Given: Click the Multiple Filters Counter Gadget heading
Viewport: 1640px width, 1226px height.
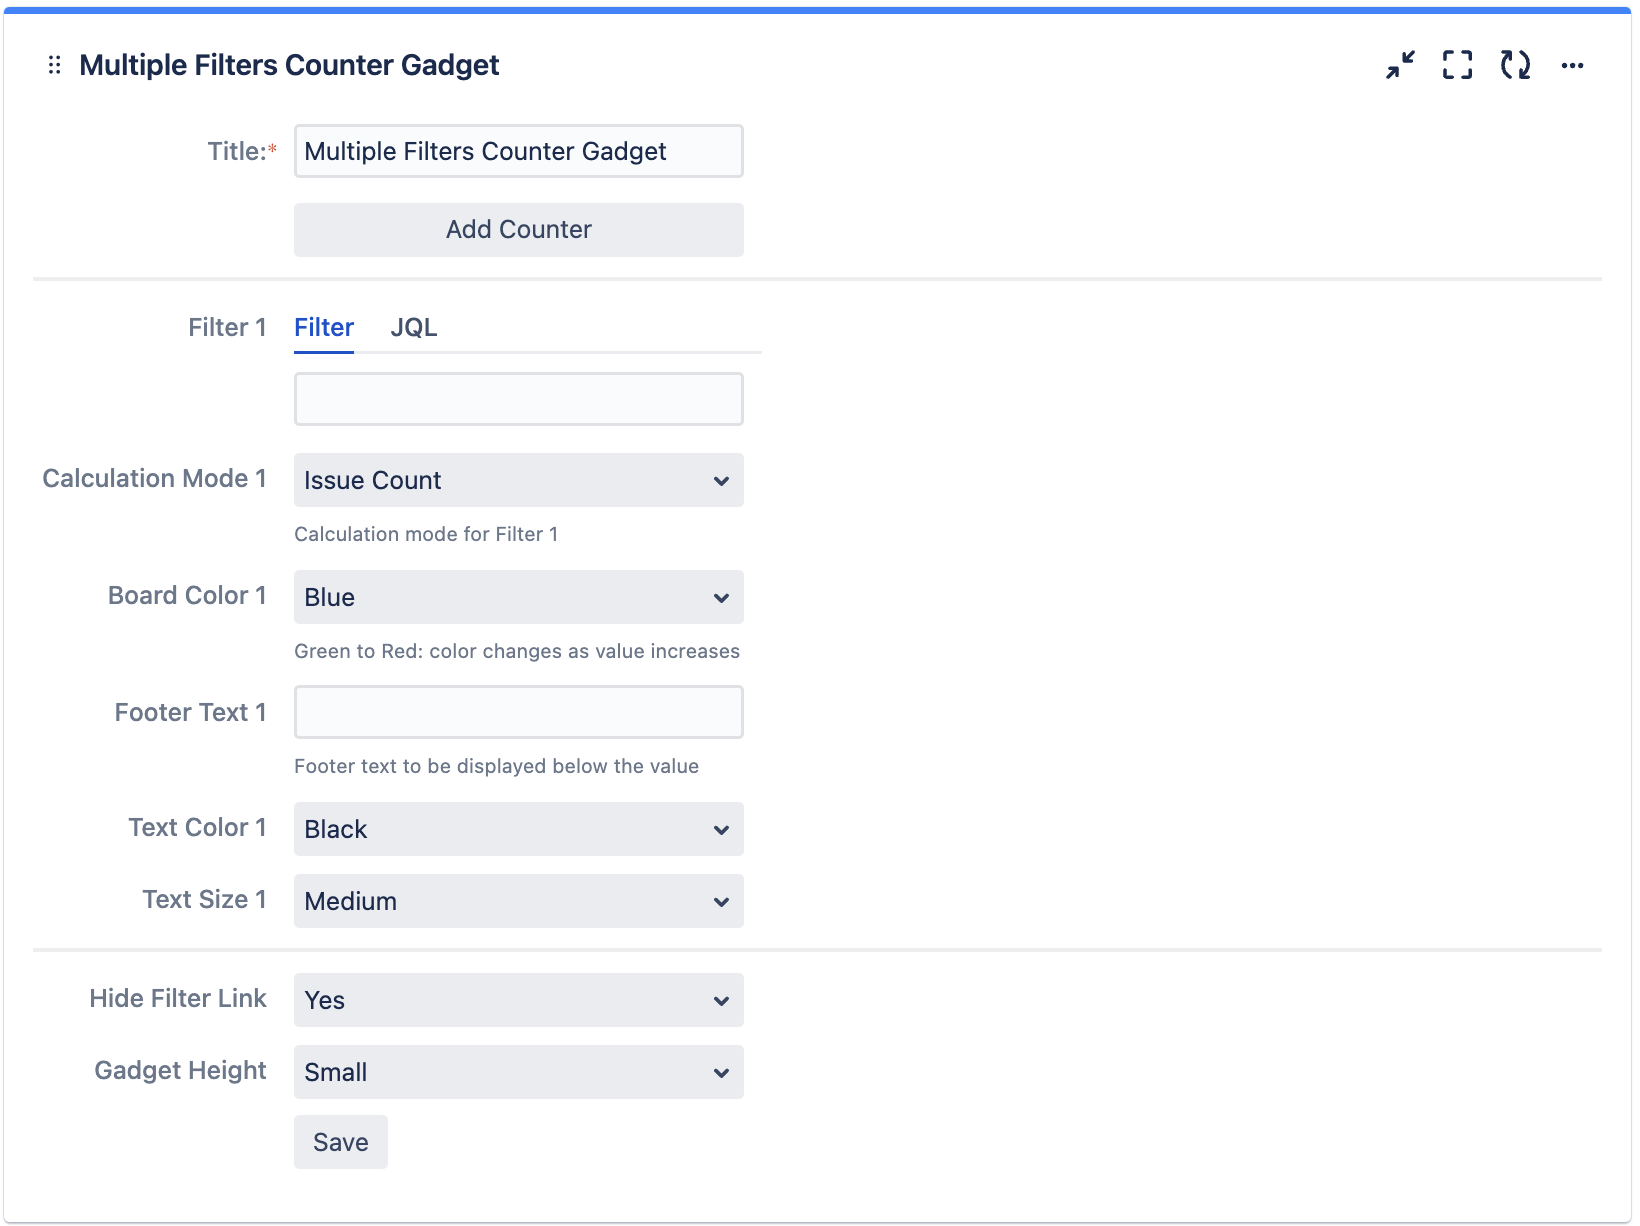Looking at the screenshot, I should coord(289,64).
